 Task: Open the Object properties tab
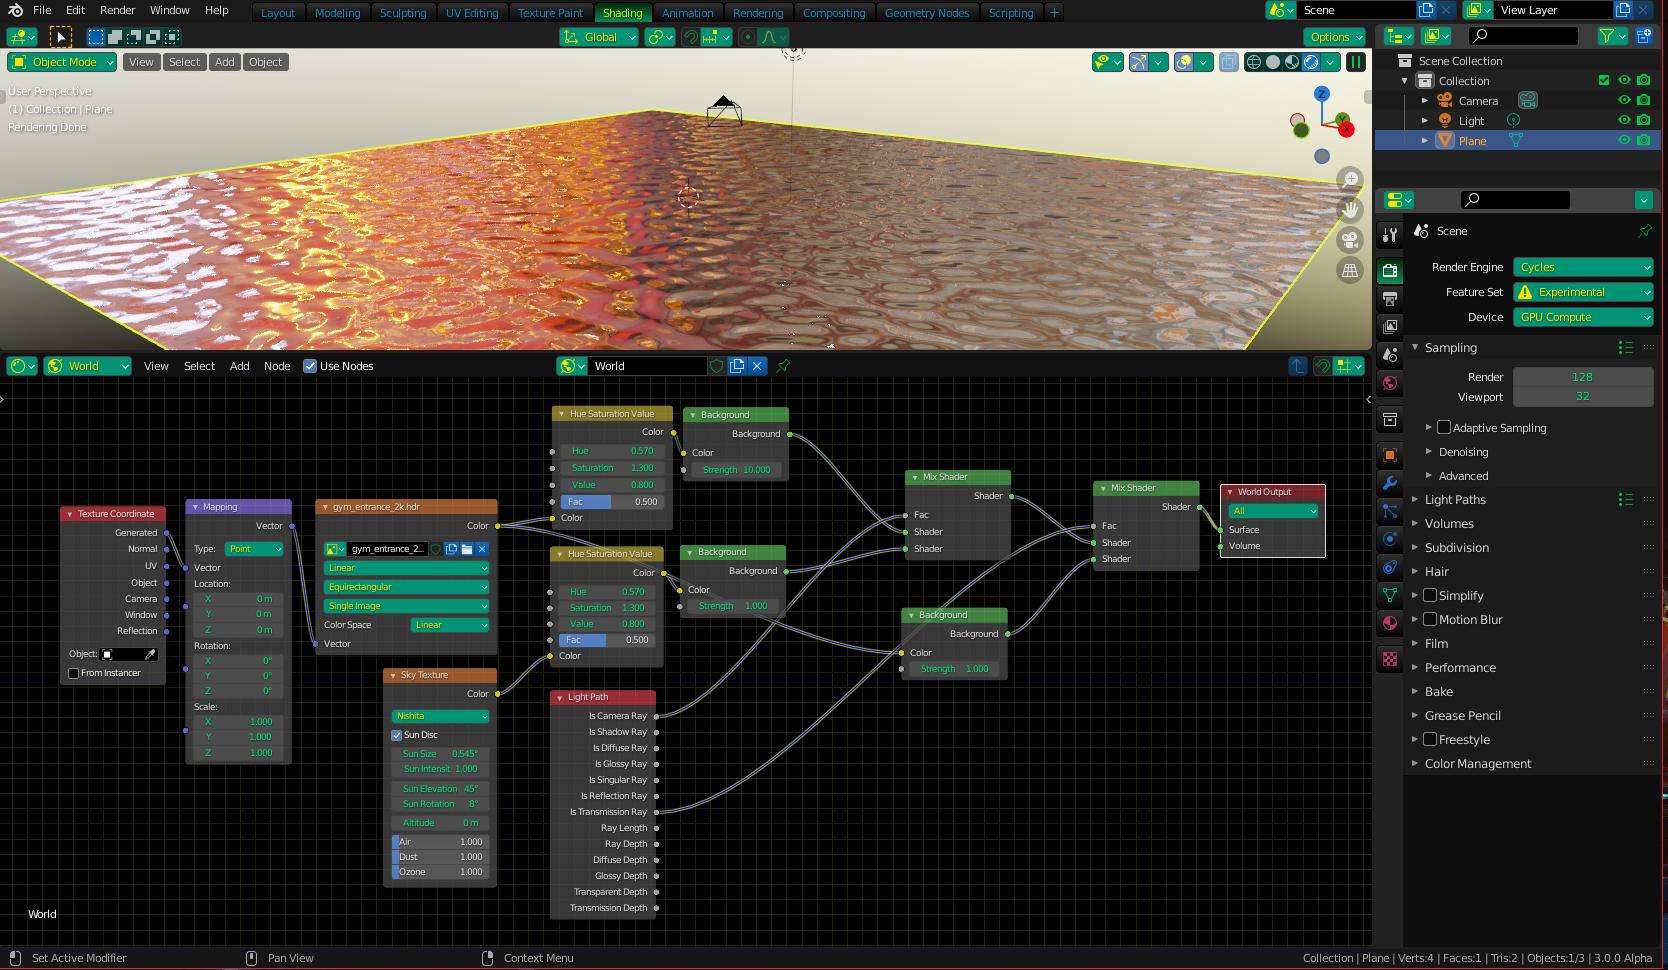1389,455
